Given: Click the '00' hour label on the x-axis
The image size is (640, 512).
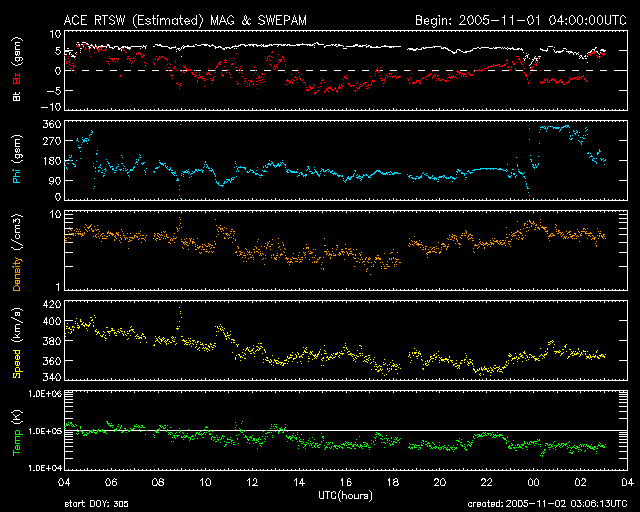Looking at the screenshot, I should [533, 483].
